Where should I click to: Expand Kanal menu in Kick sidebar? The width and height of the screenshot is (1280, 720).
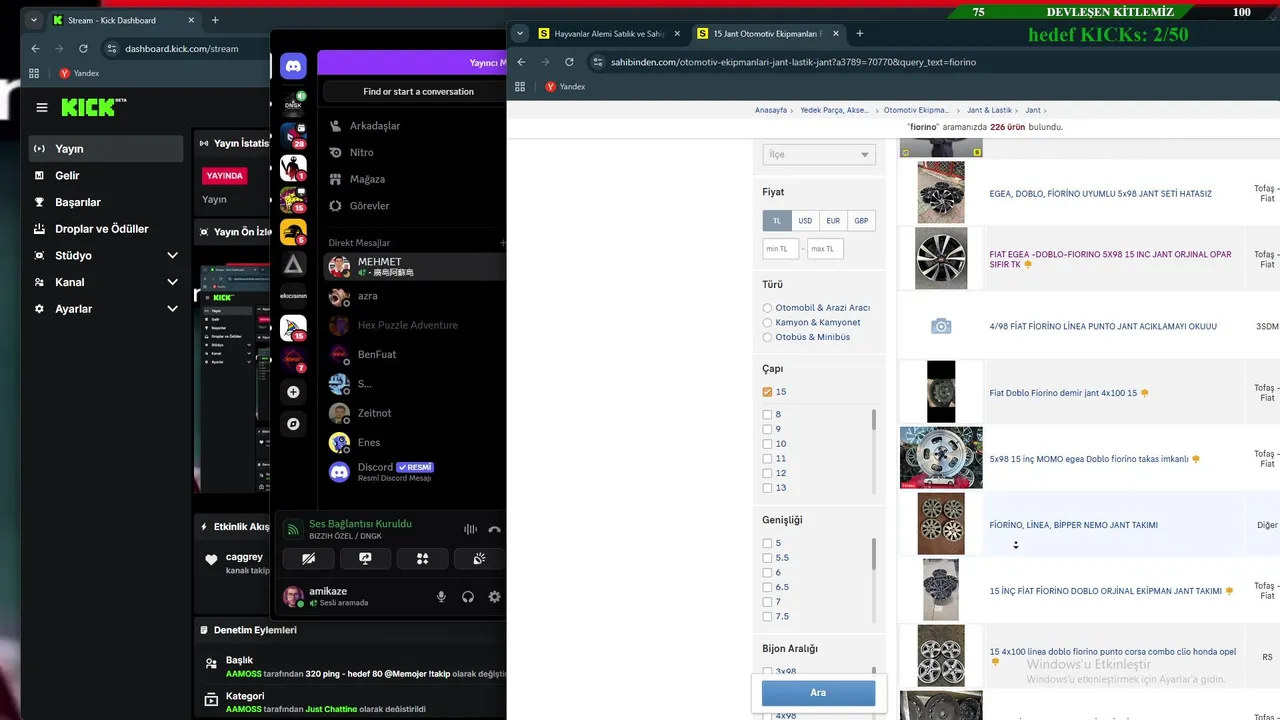[x=172, y=282]
